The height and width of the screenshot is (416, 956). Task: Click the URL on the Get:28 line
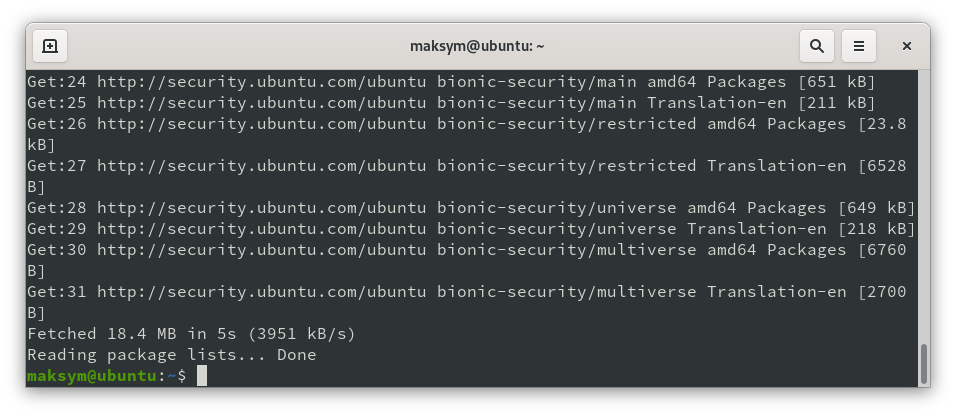click(x=262, y=208)
